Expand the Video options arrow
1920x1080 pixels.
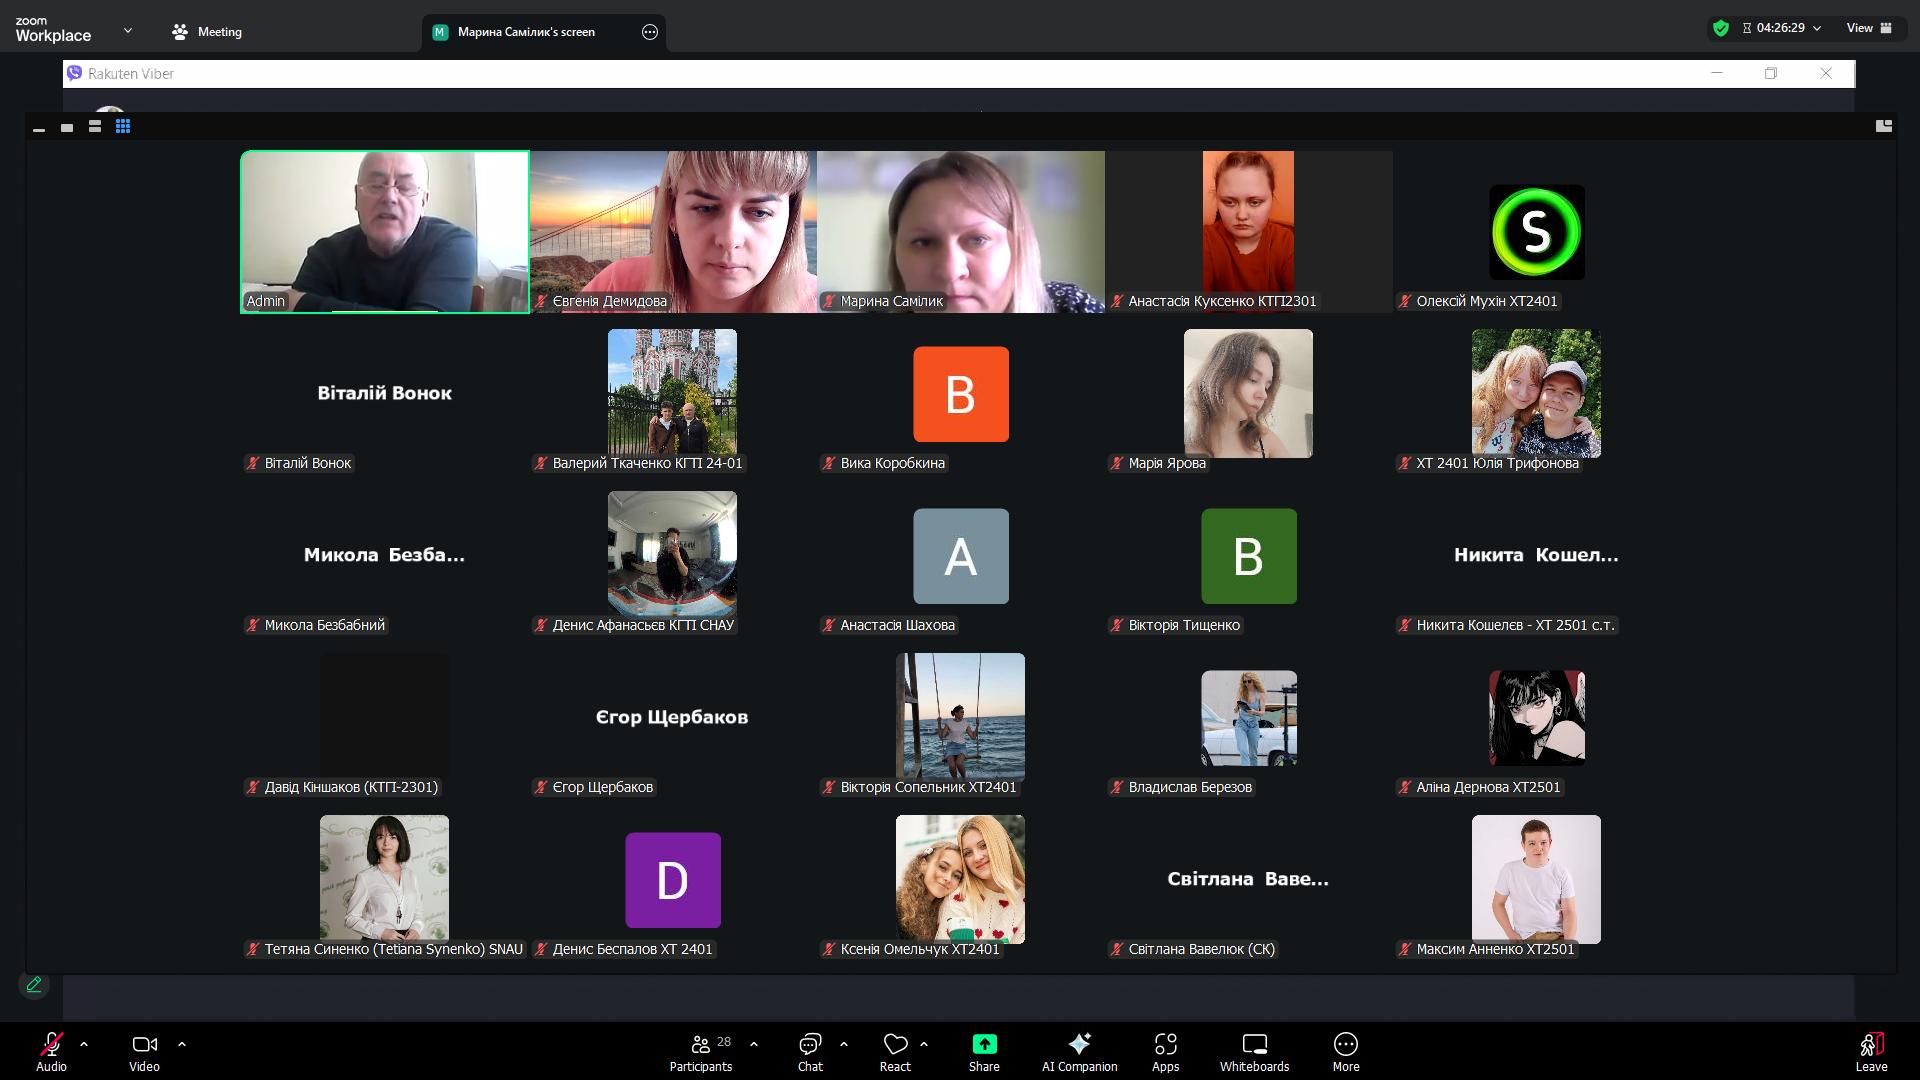pos(182,1044)
